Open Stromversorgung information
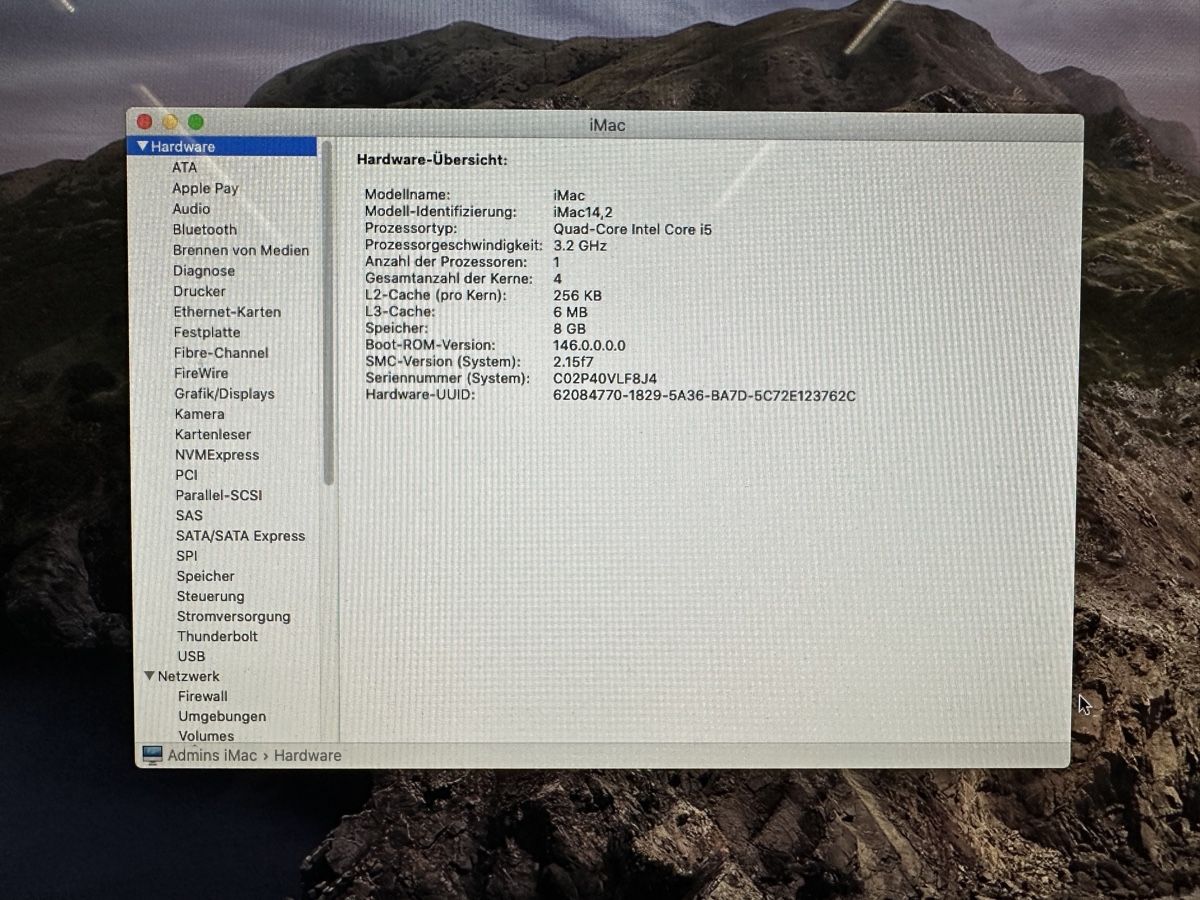1200x900 pixels. [234, 616]
